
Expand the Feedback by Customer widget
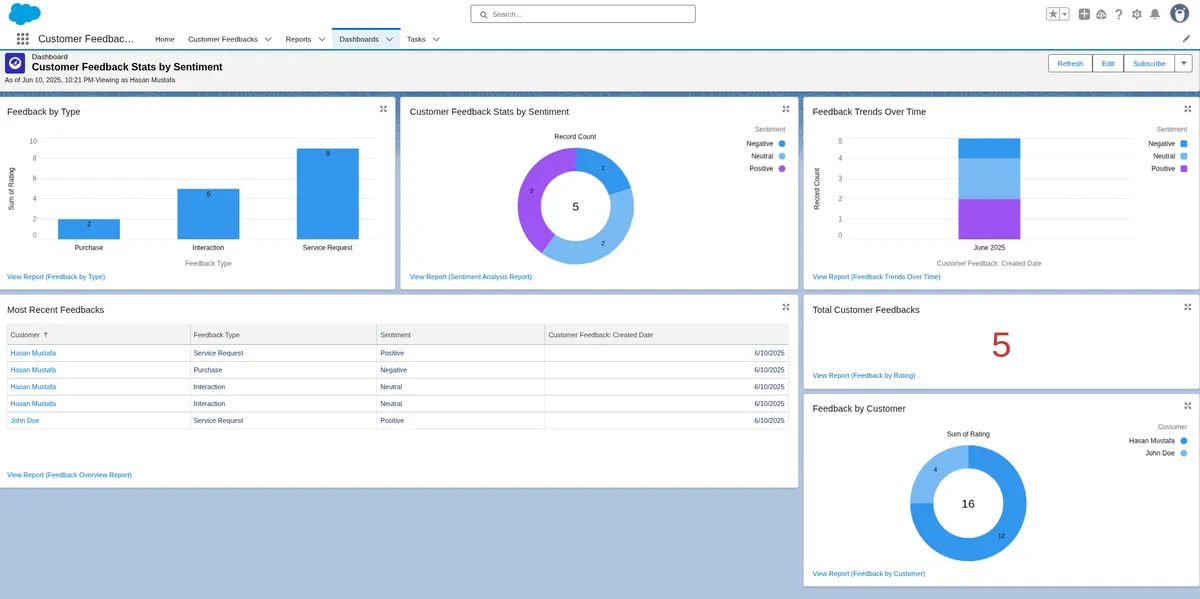click(1188, 406)
